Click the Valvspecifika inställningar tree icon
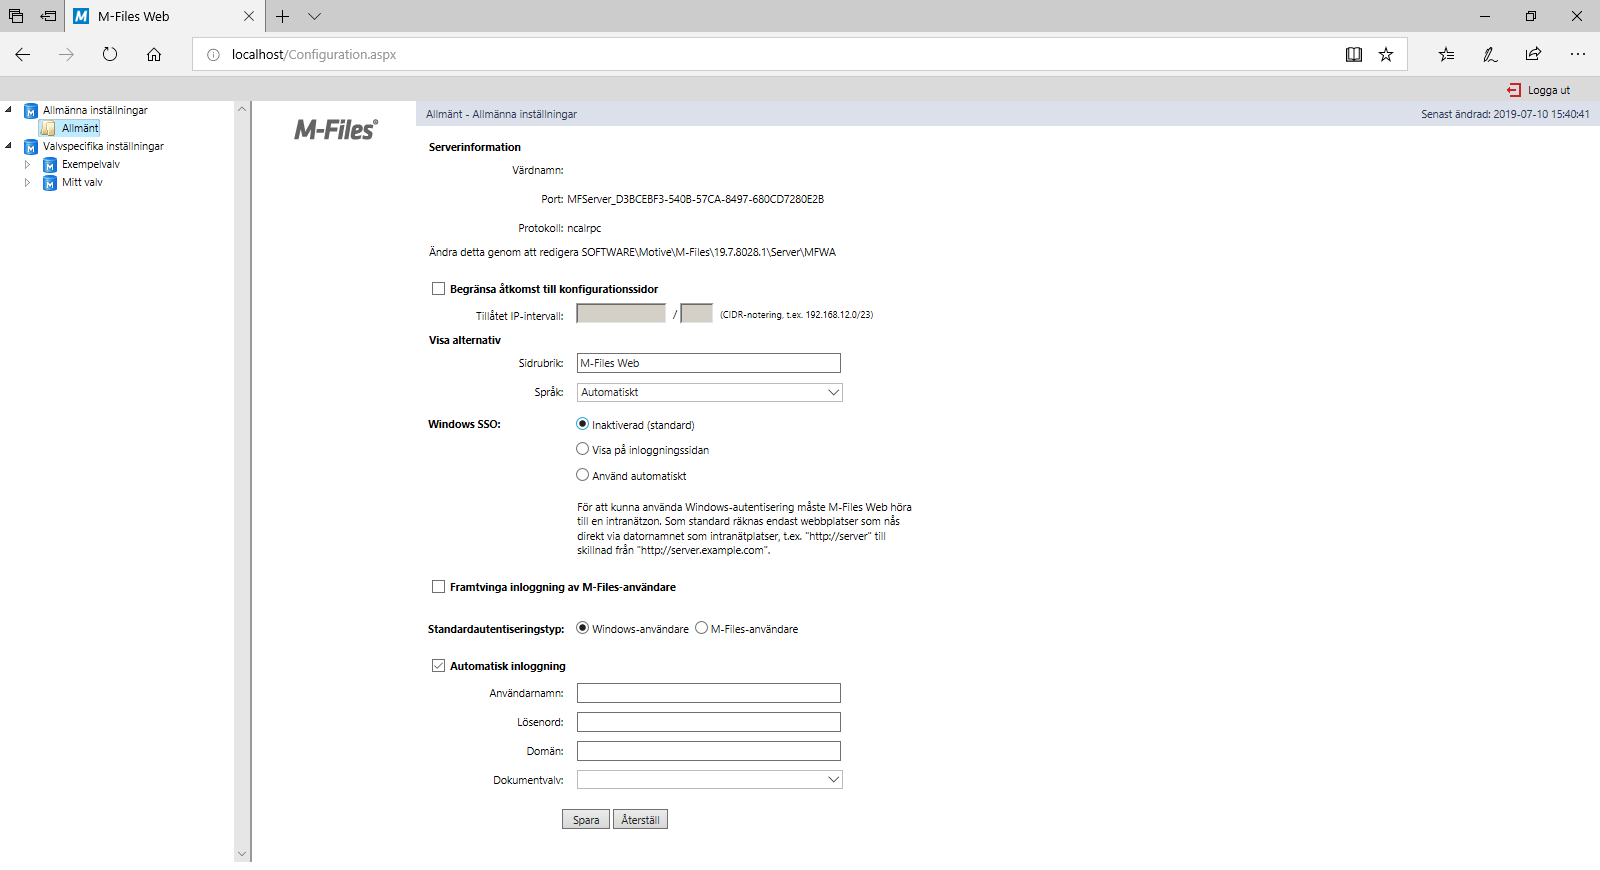Screen dimensions: 1600x870 click(31, 147)
